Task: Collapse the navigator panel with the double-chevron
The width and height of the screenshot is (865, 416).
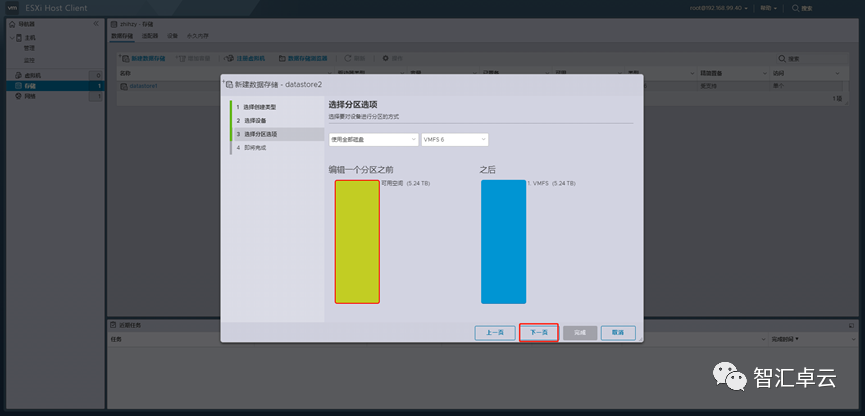Action: (x=96, y=24)
